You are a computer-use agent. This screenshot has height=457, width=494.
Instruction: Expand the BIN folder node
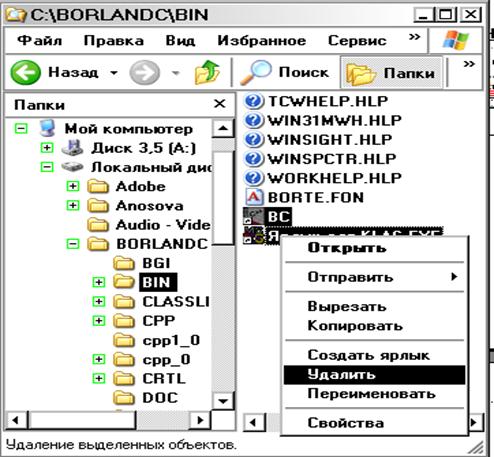click(99, 282)
